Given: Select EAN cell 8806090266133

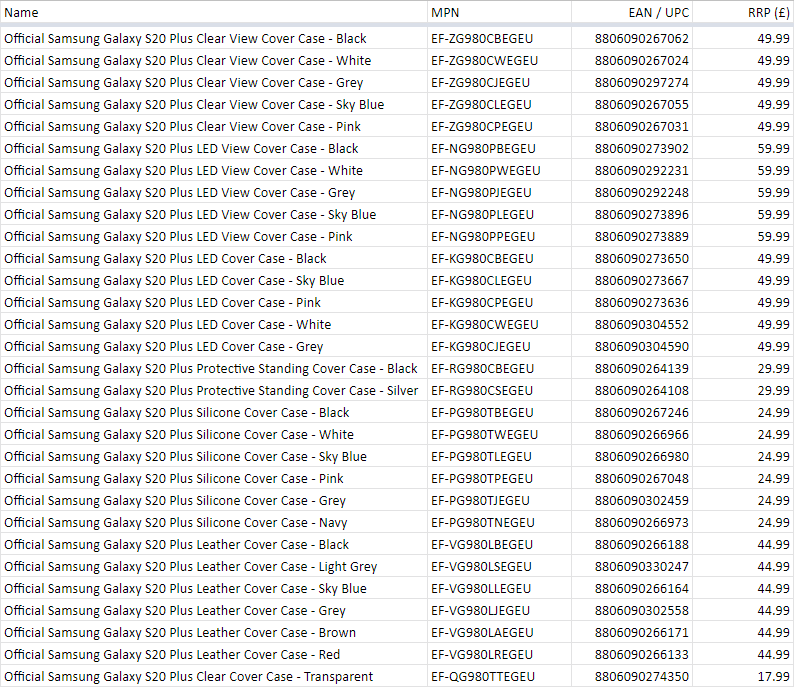Looking at the screenshot, I should [641, 655].
